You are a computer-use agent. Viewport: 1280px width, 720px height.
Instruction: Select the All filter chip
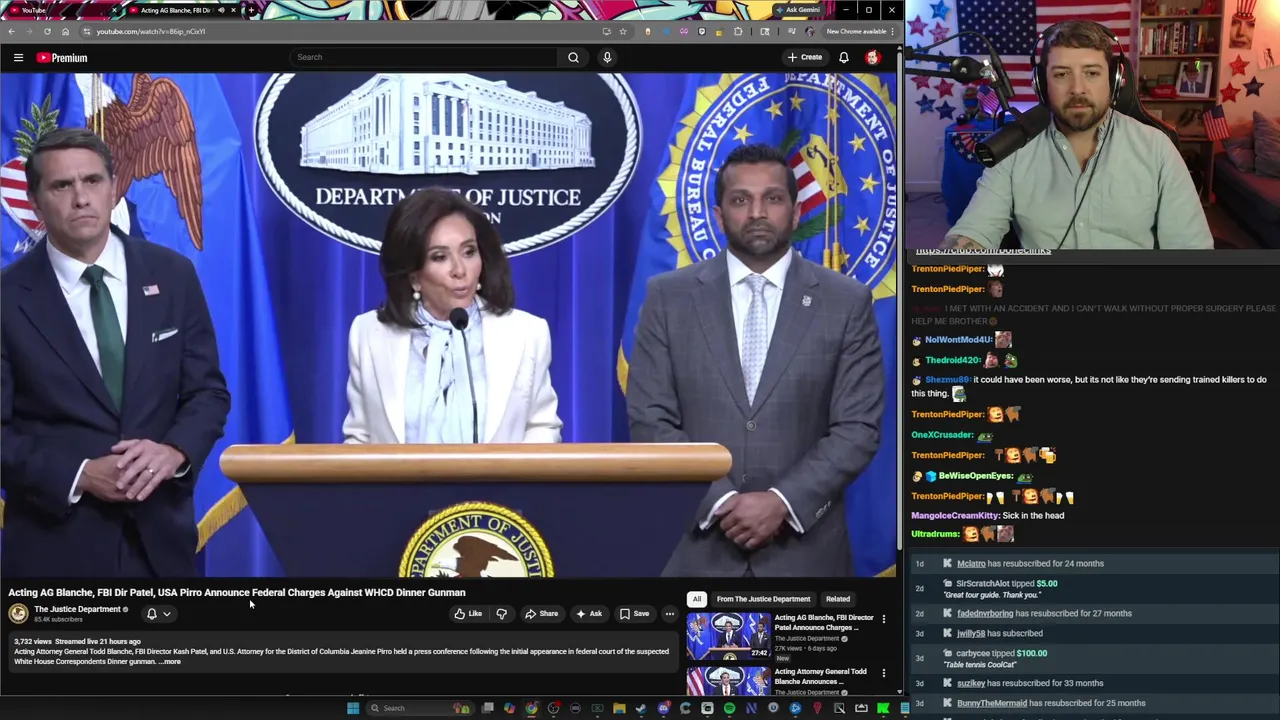697,599
